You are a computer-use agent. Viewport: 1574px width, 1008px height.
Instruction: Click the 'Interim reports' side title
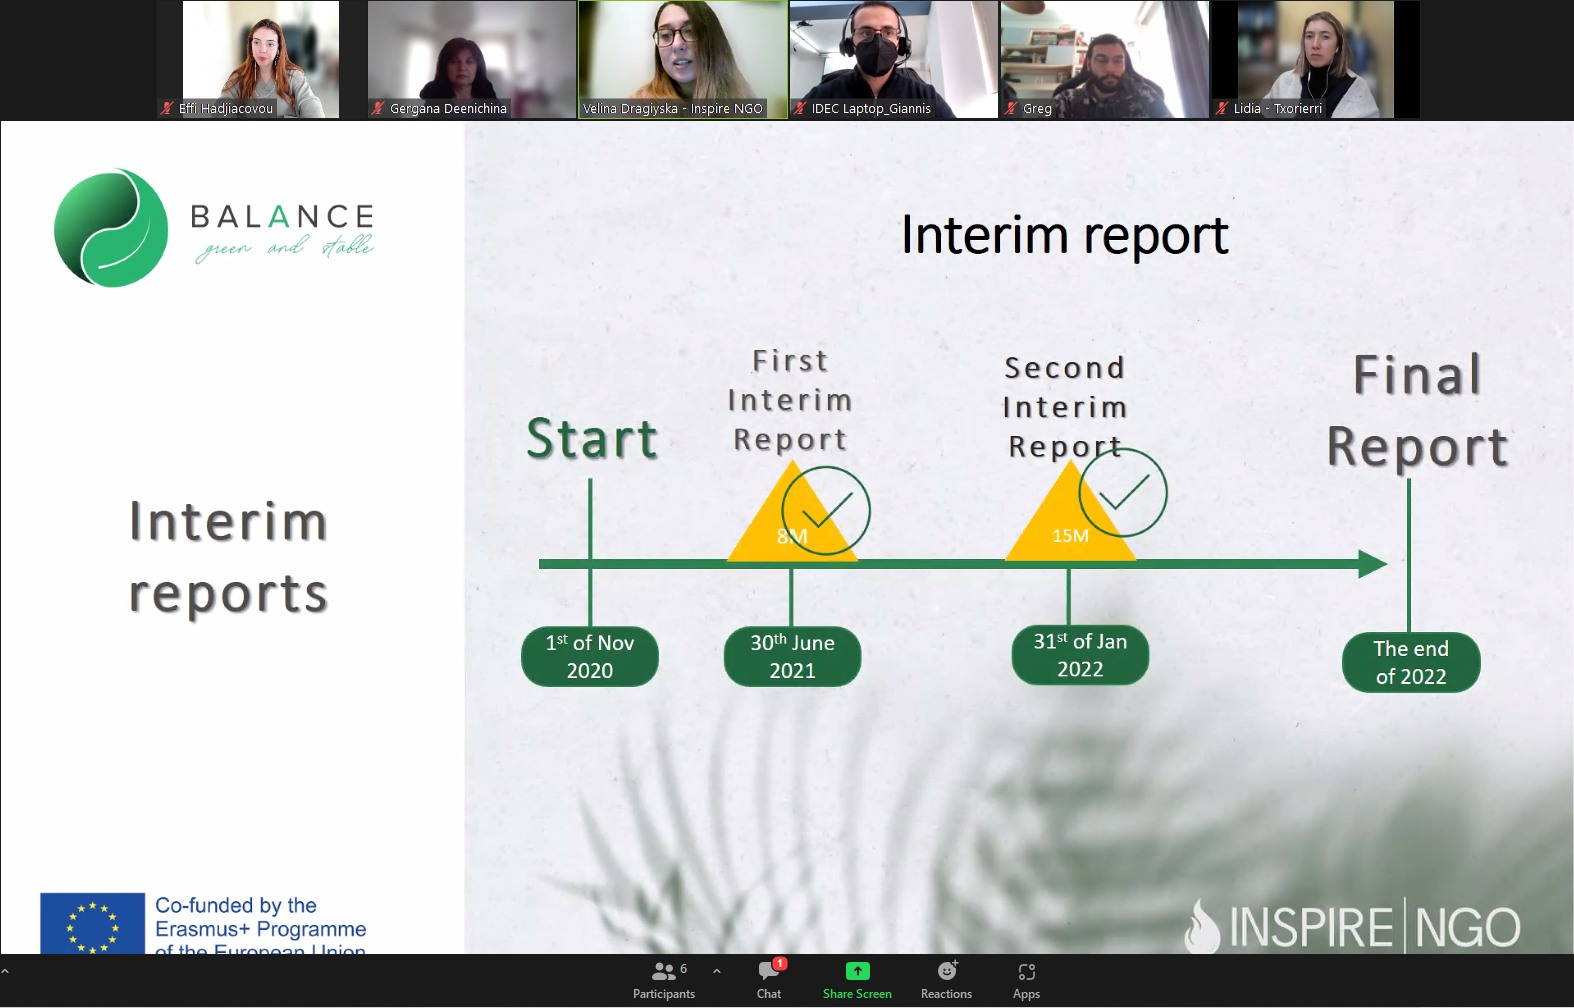(x=228, y=558)
